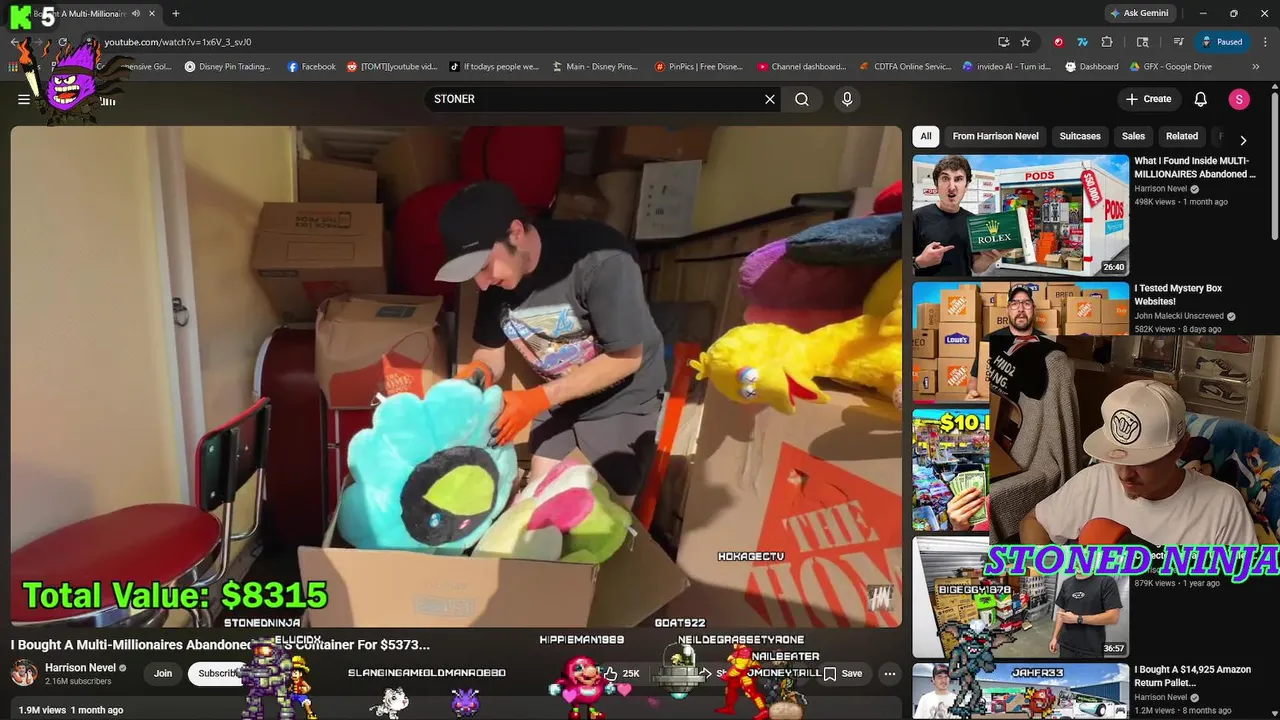The width and height of the screenshot is (1280, 720).
Task: Open Facebook bookmark
Action: [x=312, y=67]
